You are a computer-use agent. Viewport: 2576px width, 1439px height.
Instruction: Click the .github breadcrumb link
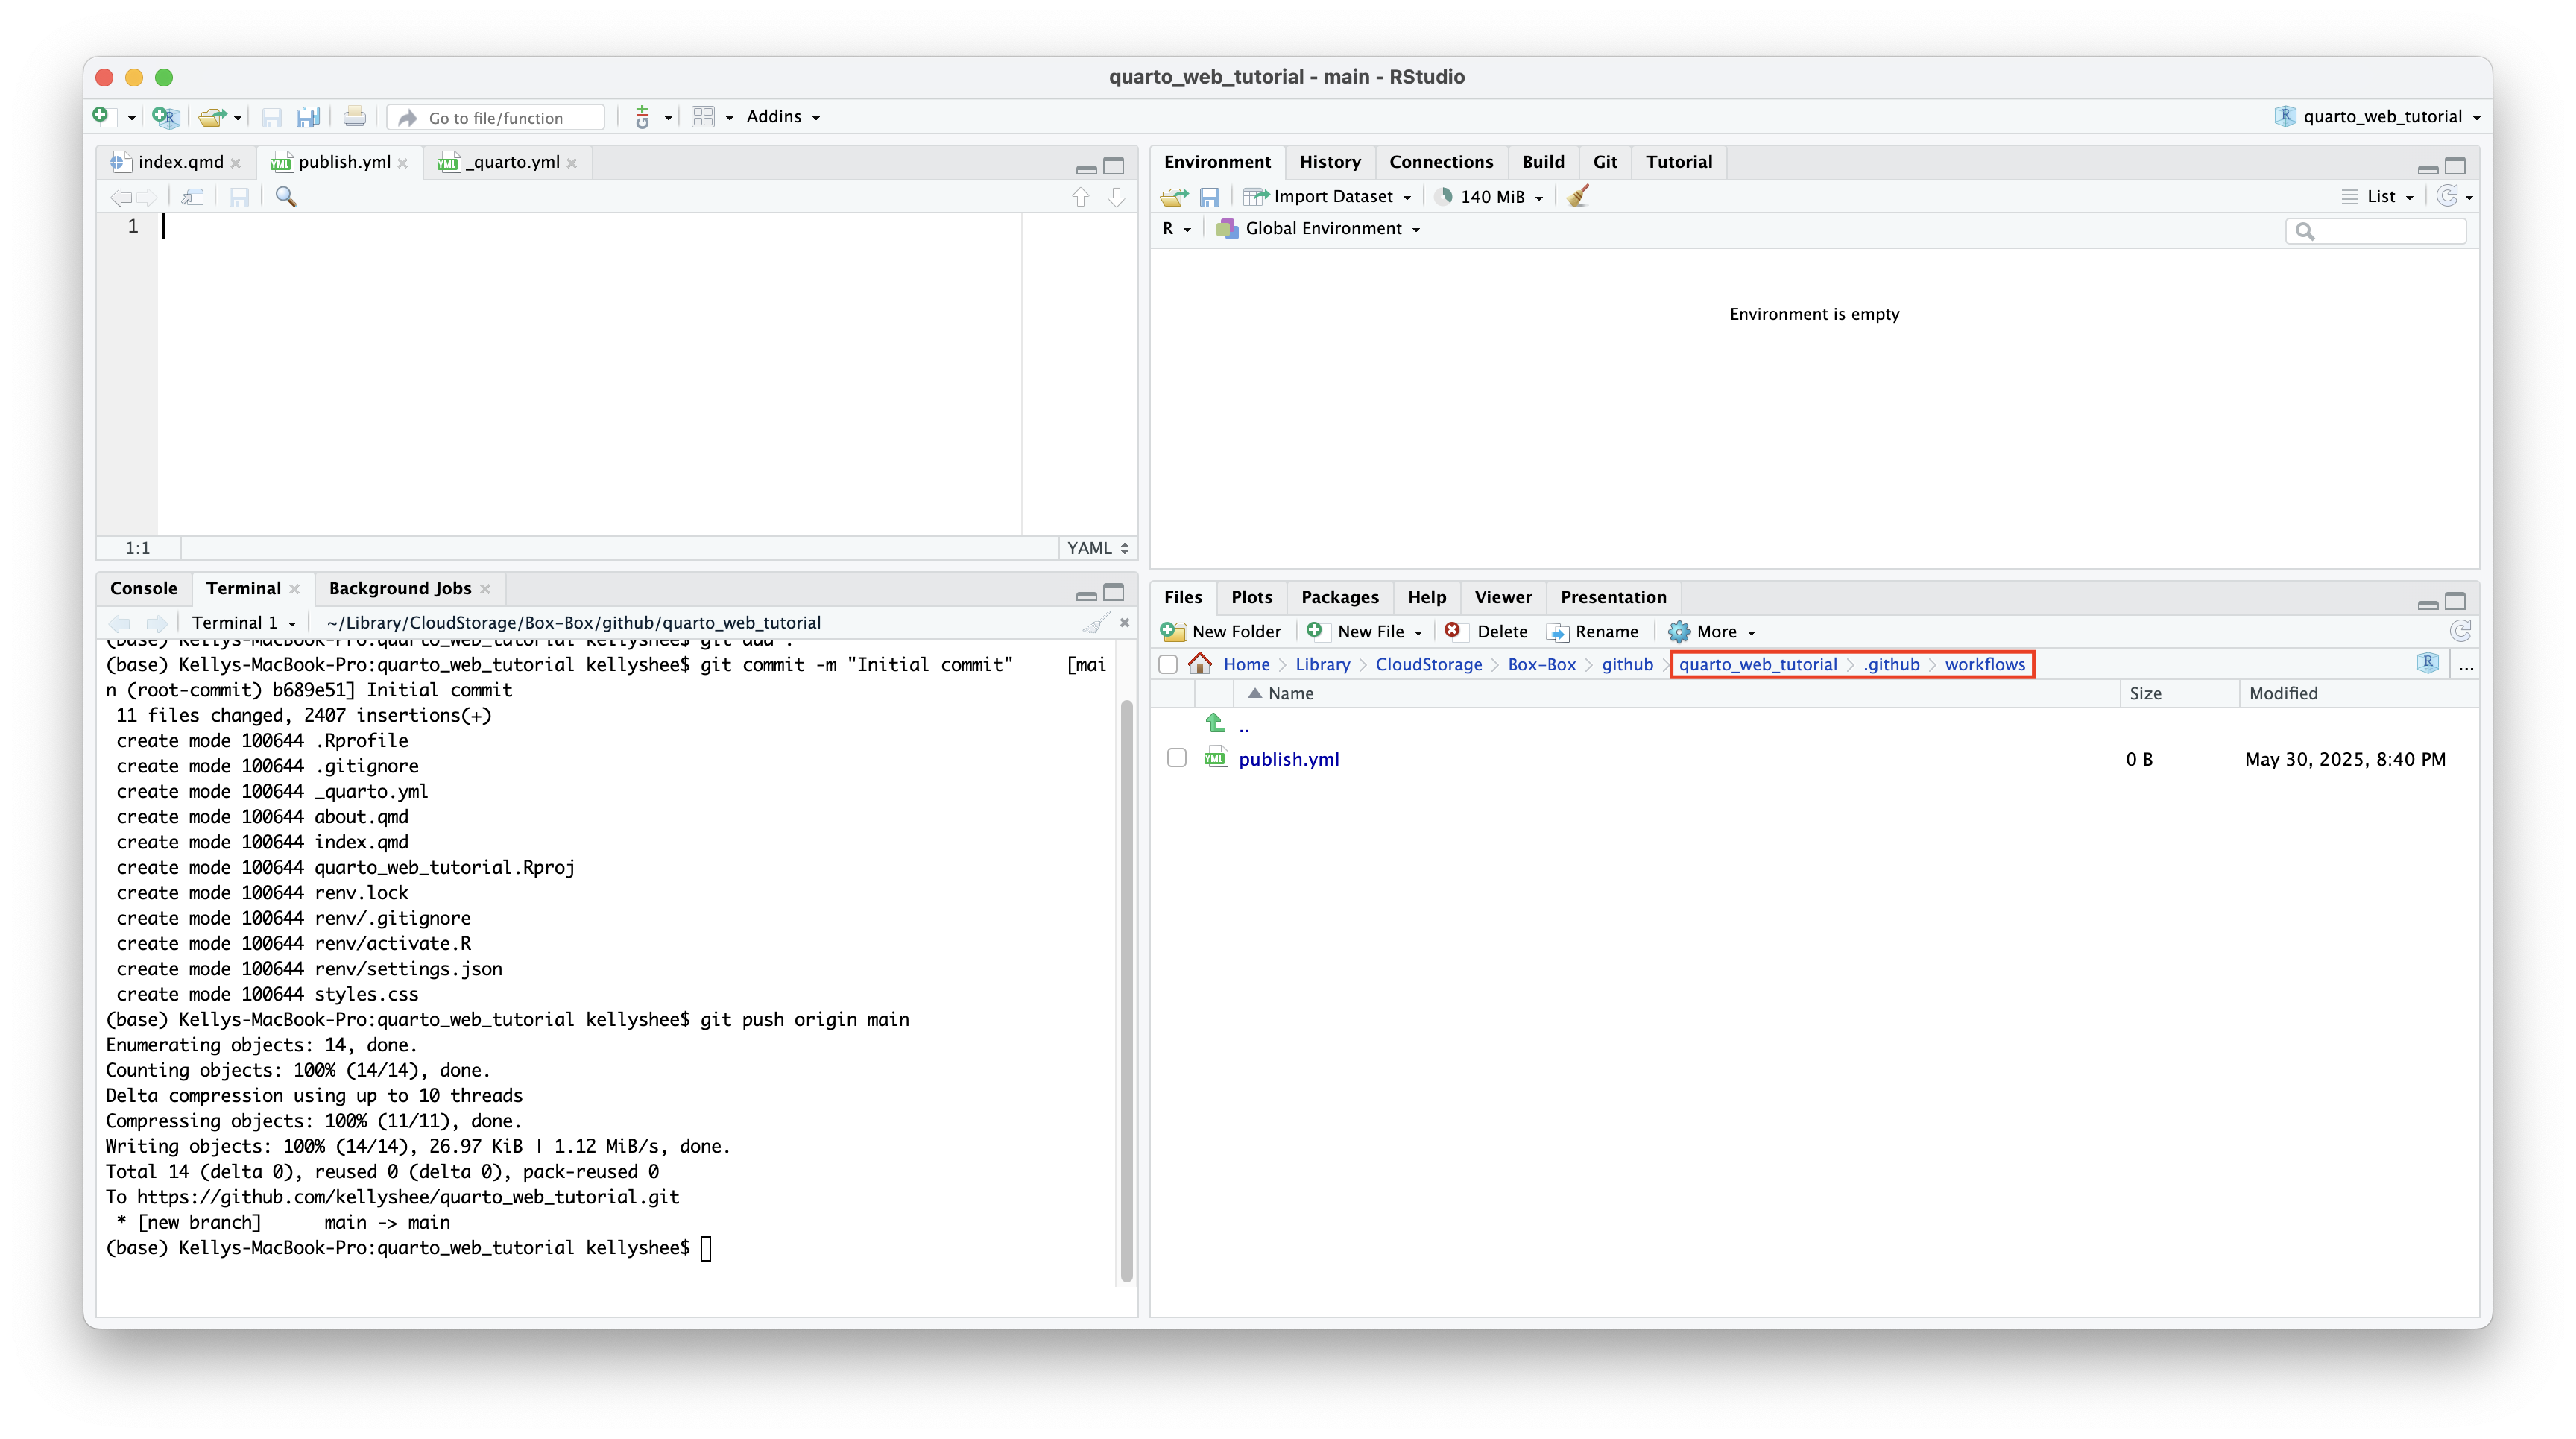(x=1890, y=664)
